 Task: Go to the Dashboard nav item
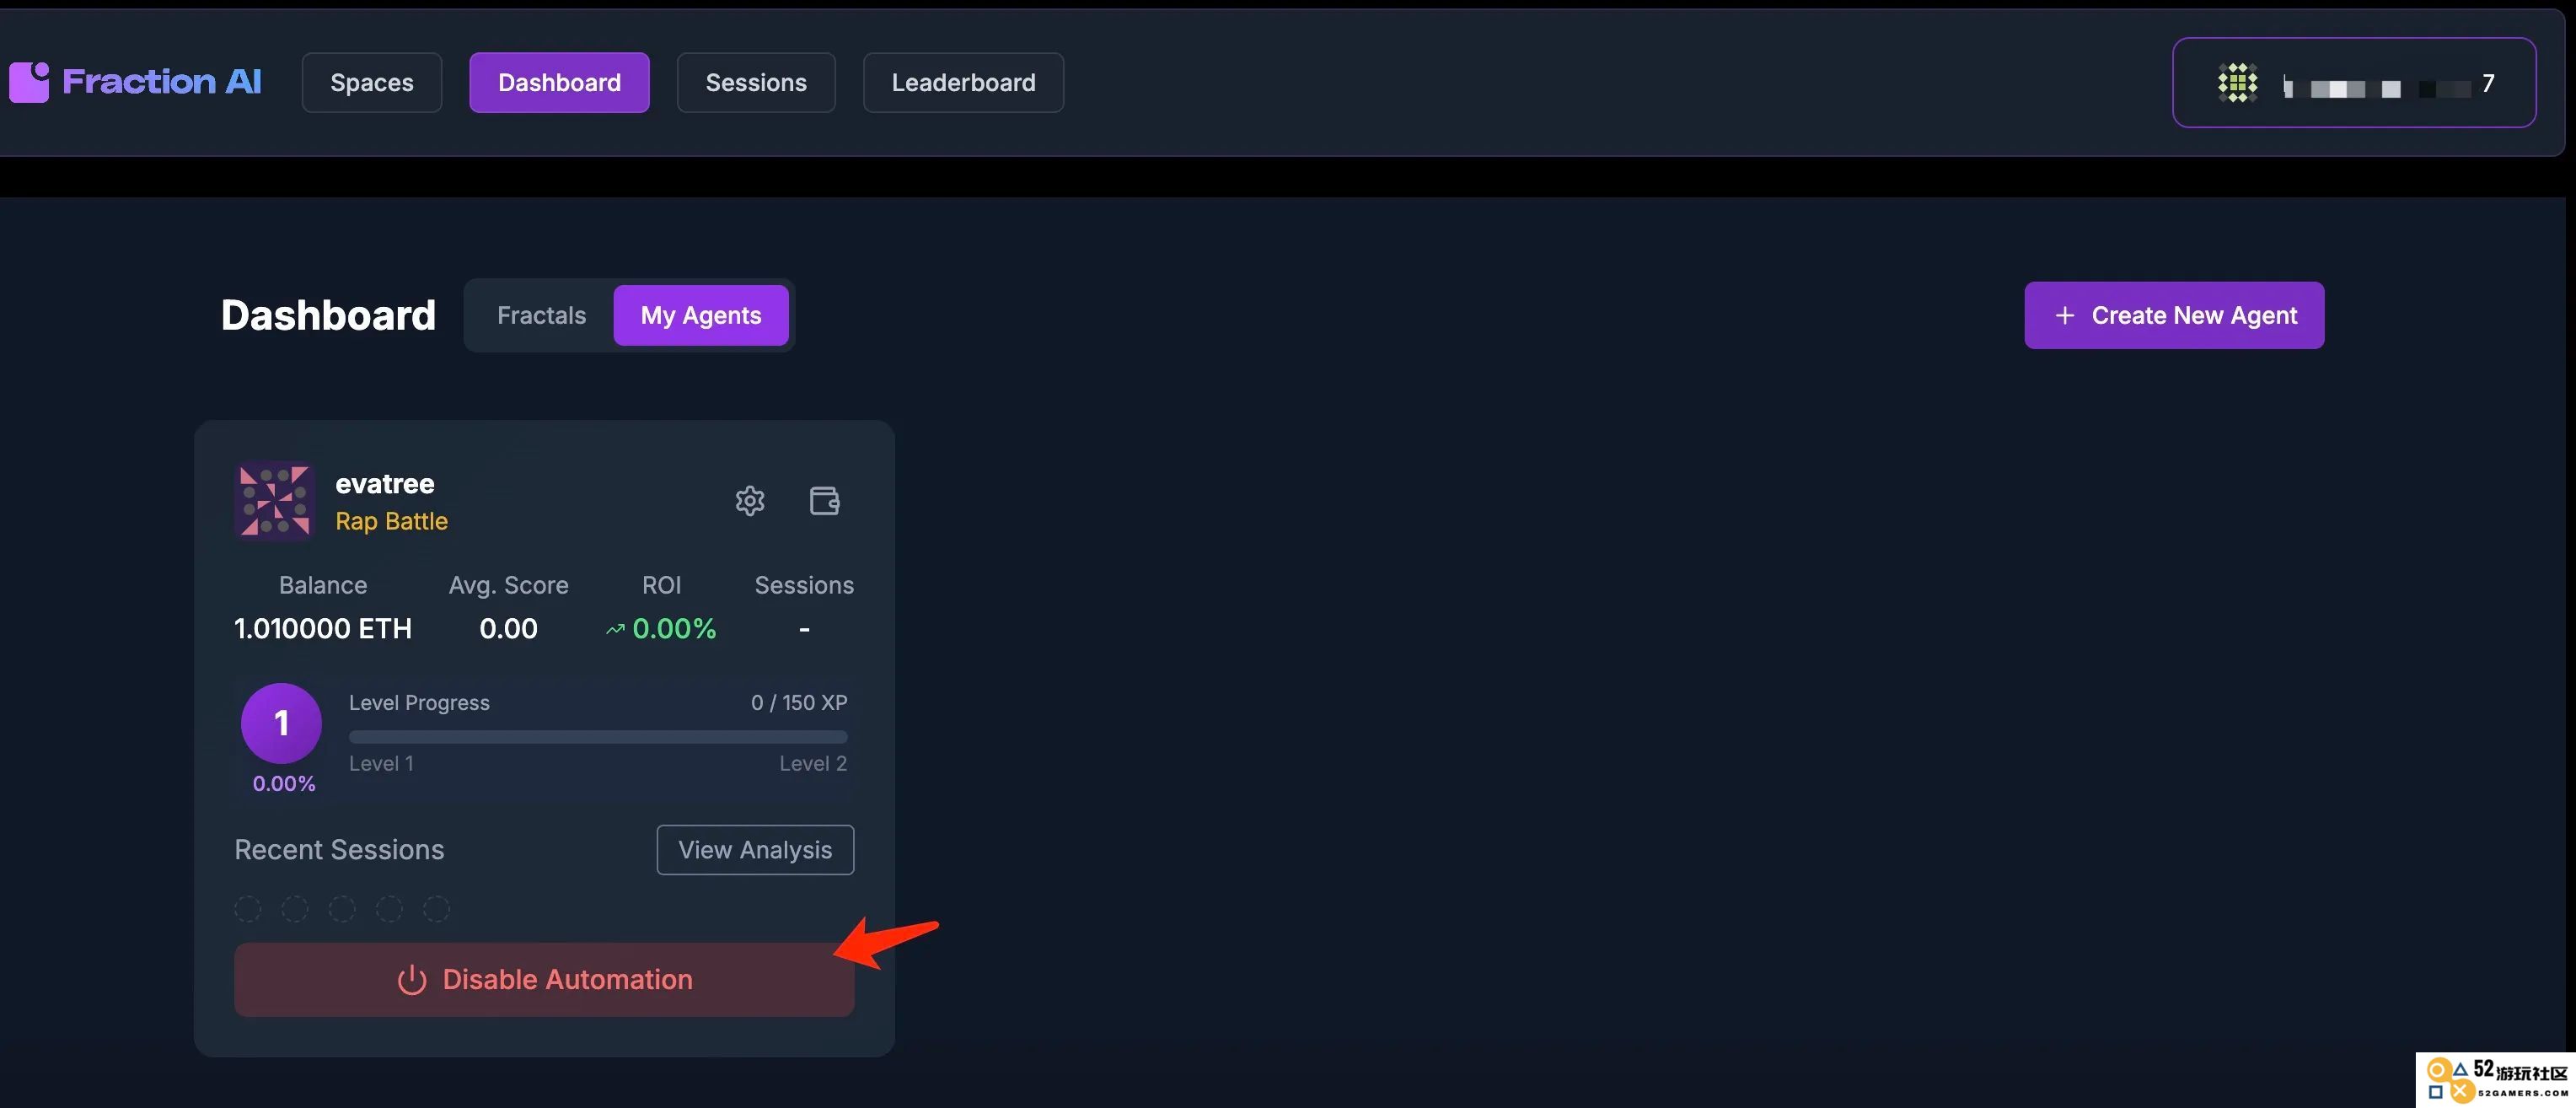tap(559, 82)
